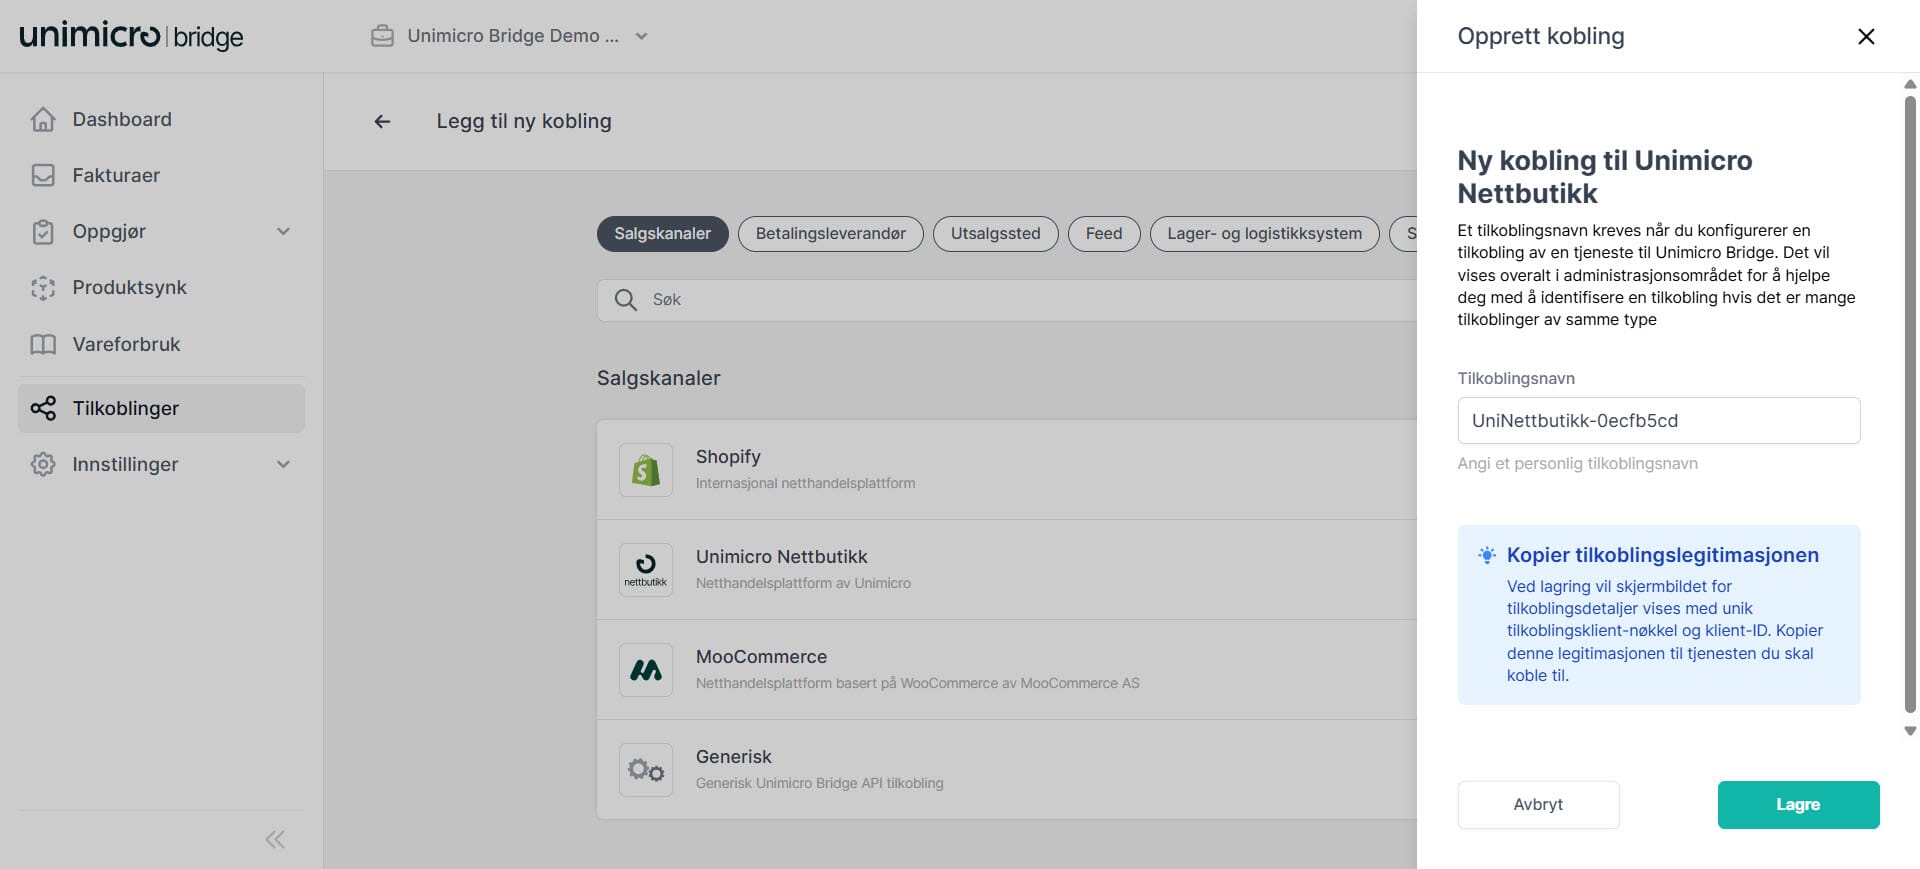Click the Avbryt button
Viewport: 1920px width, 869px height.
coord(1538,805)
